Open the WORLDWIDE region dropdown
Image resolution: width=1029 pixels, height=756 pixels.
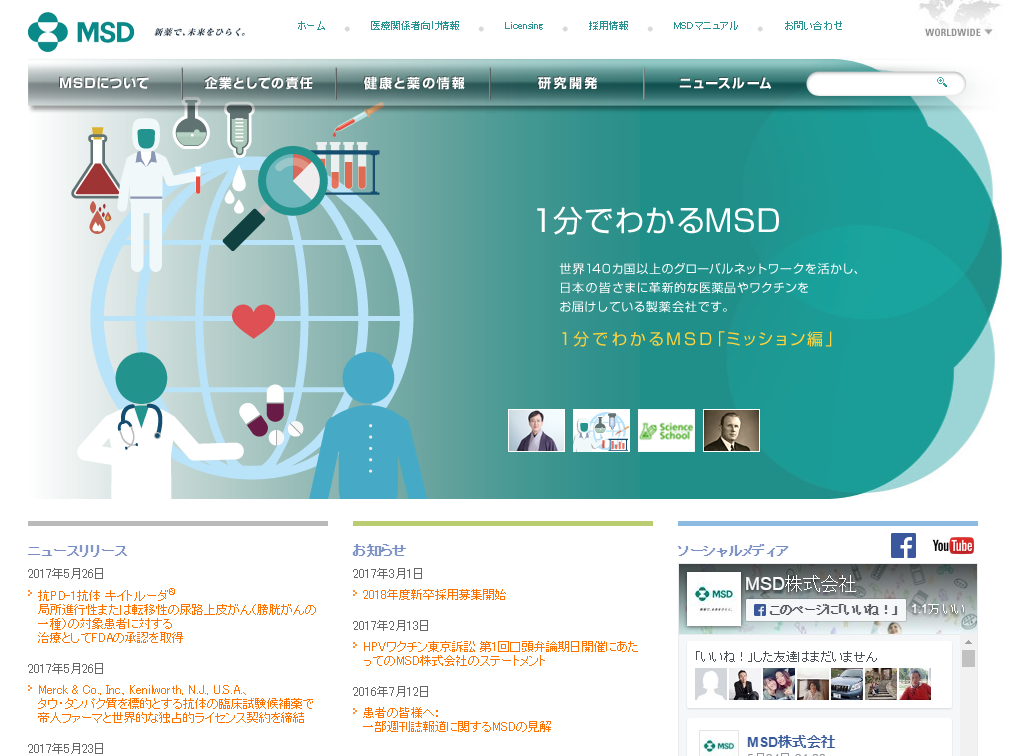(x=958, y=32)
